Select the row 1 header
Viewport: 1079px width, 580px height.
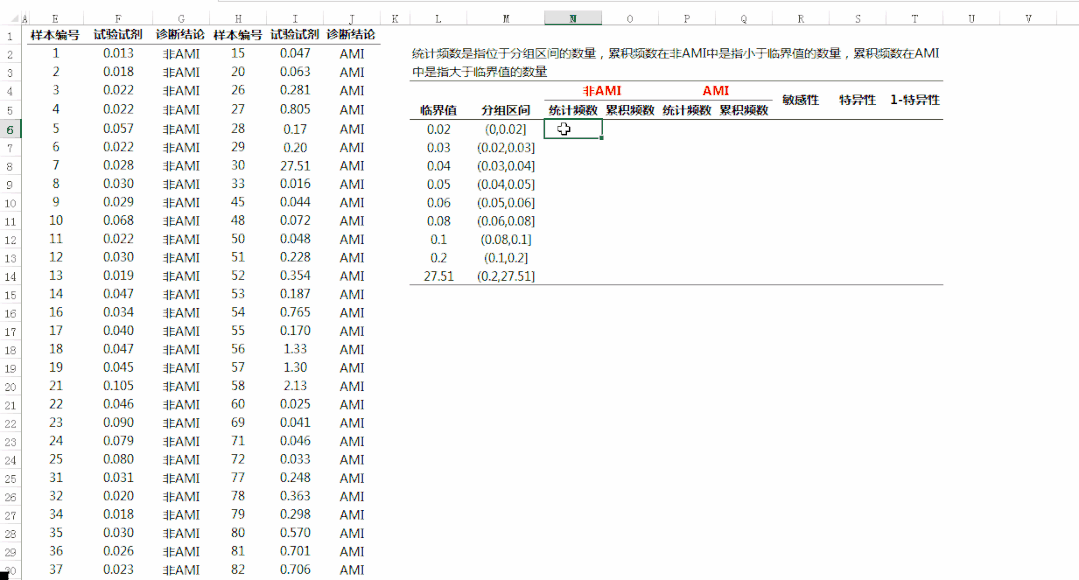(x=10, y=35)
